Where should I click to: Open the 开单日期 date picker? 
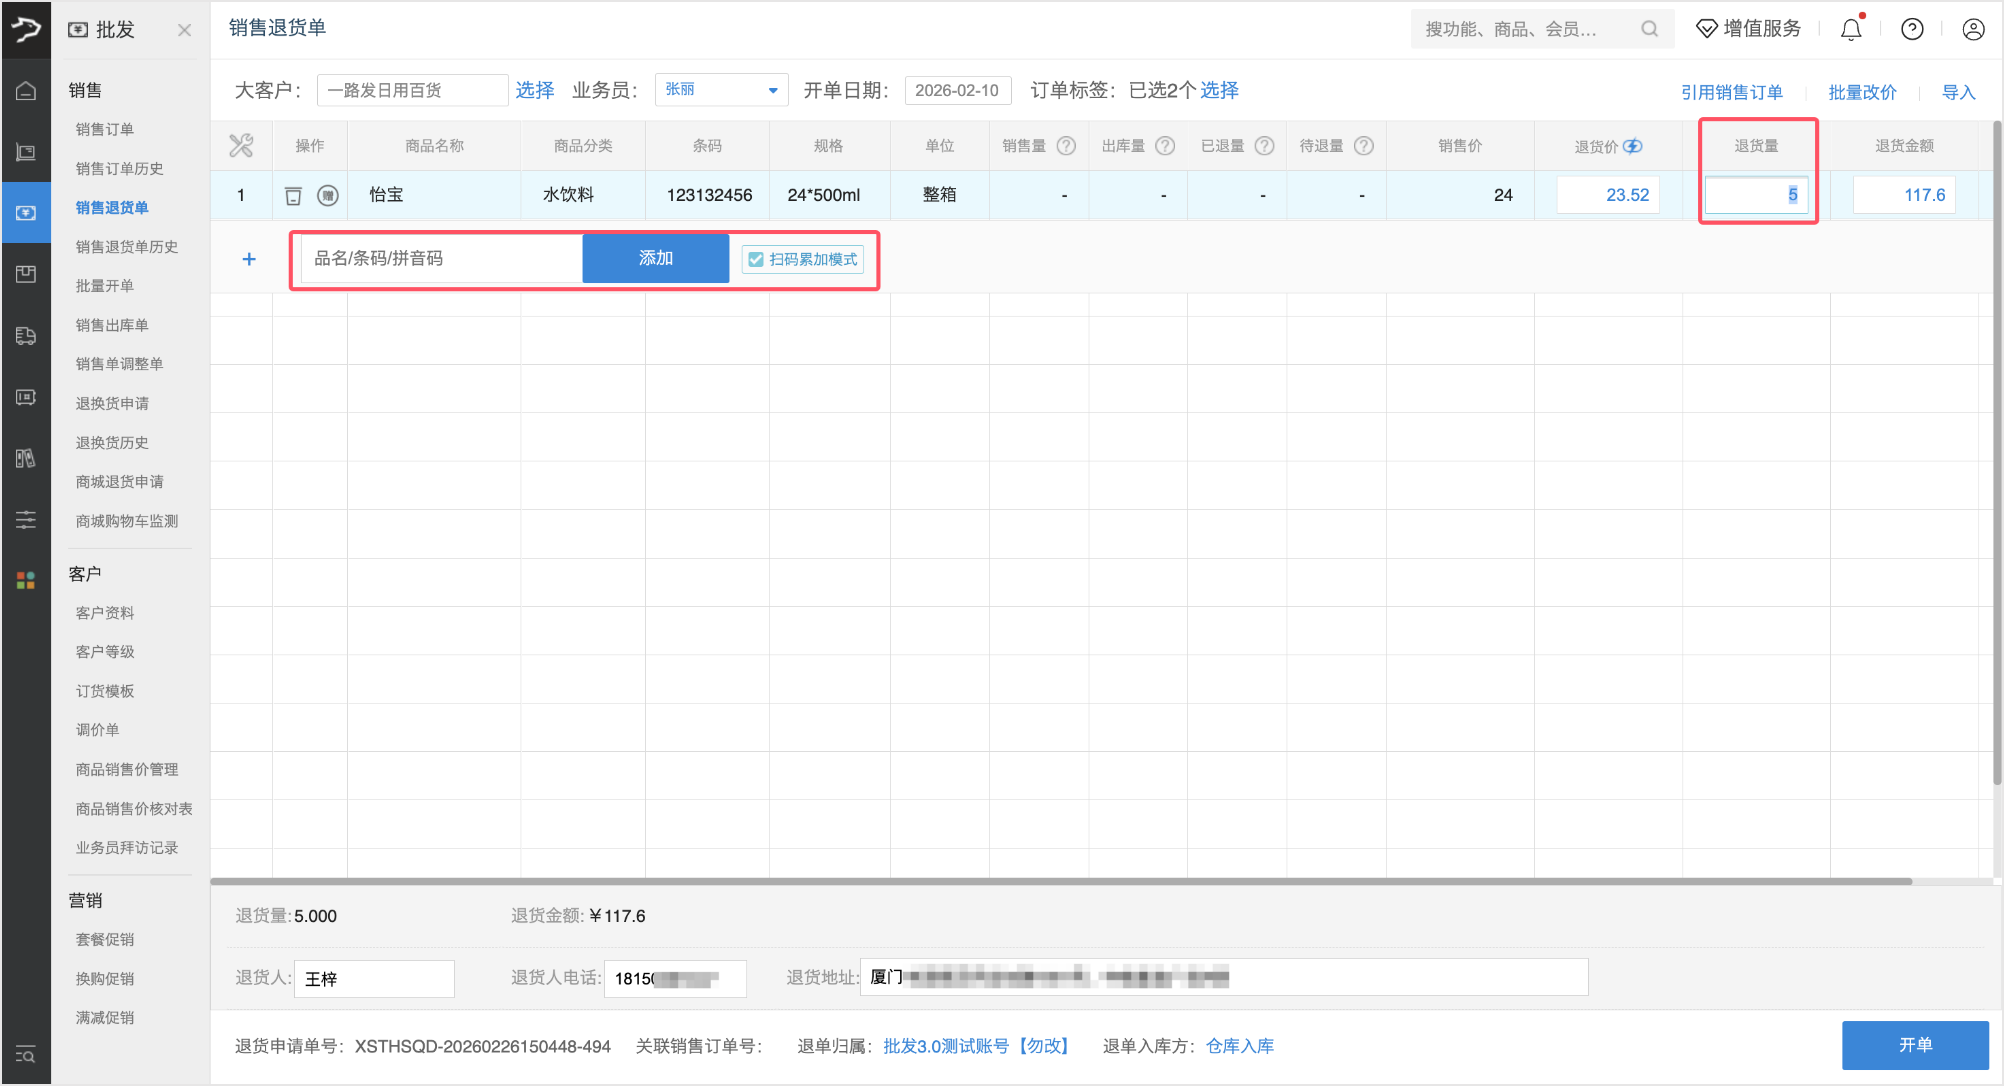pyautogui.click(x=957, y=89)
